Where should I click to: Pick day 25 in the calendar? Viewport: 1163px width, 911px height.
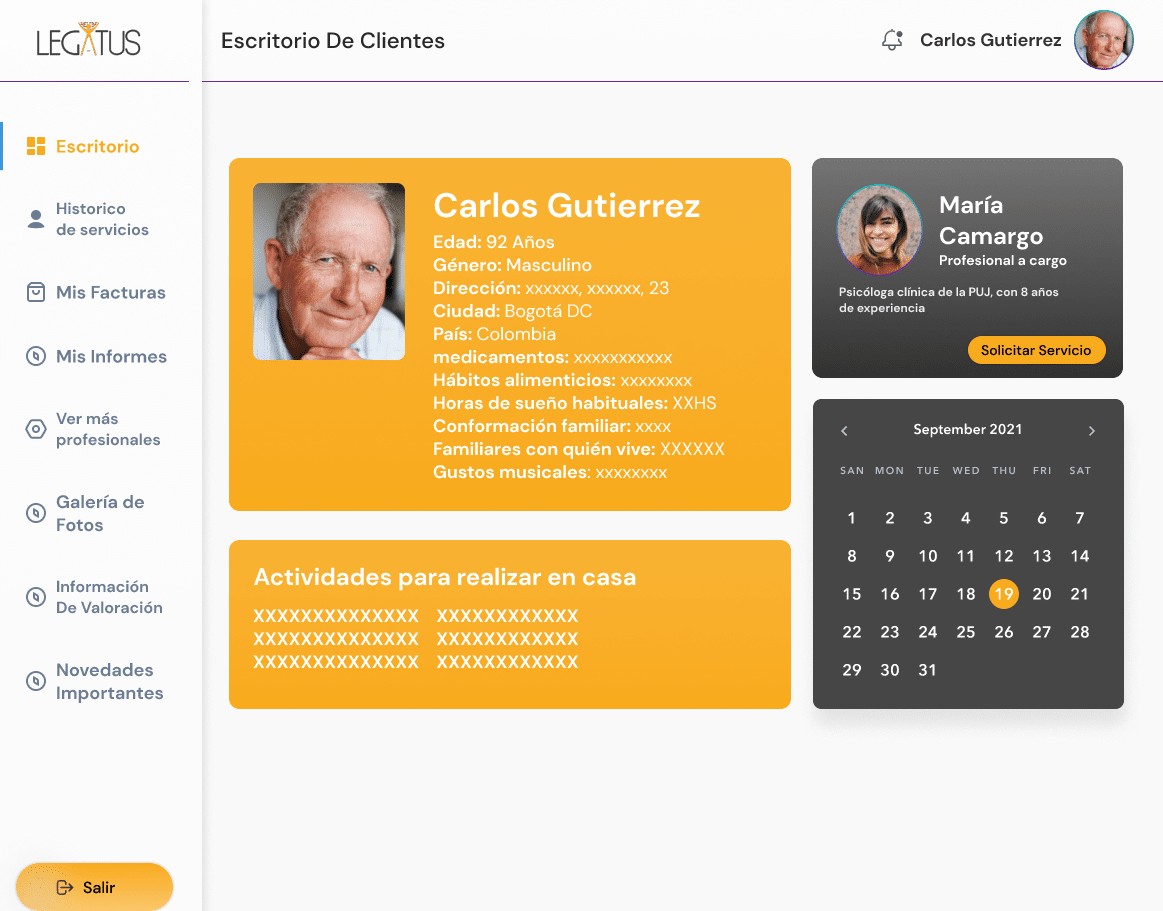pos(965,632)
